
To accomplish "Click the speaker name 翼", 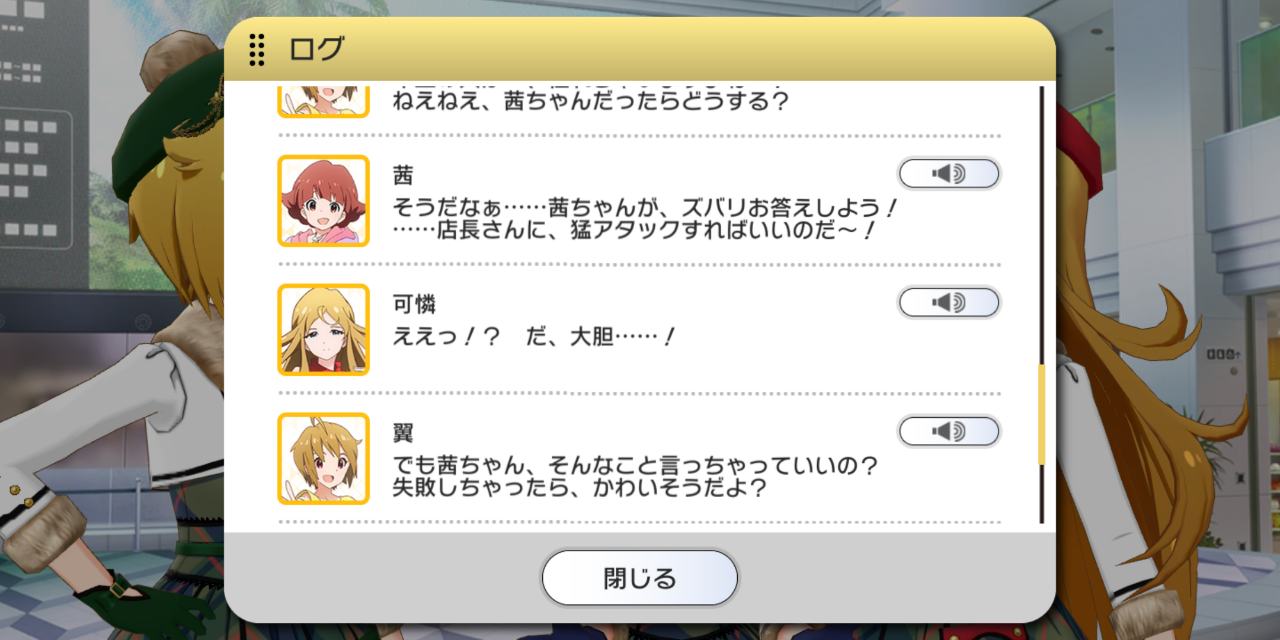I will (403, 434).
